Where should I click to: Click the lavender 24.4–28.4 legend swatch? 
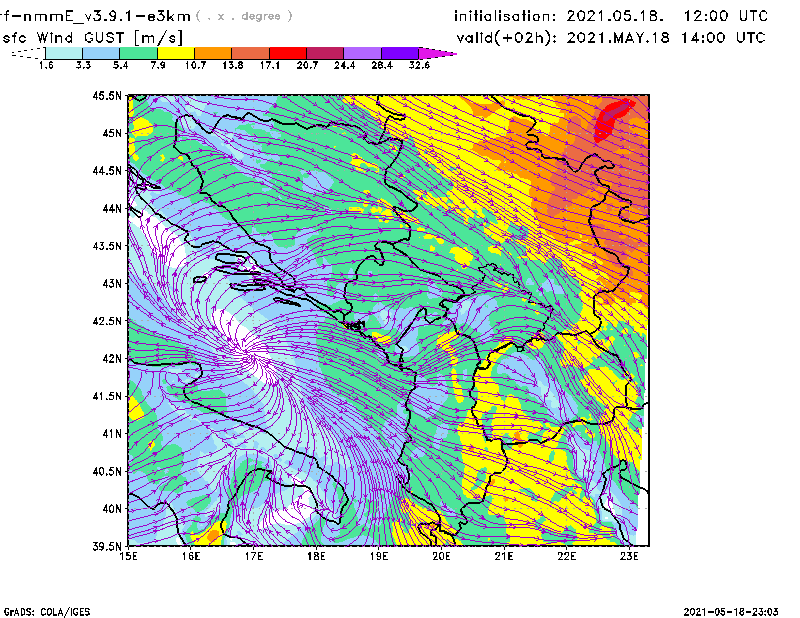[363, 53]
